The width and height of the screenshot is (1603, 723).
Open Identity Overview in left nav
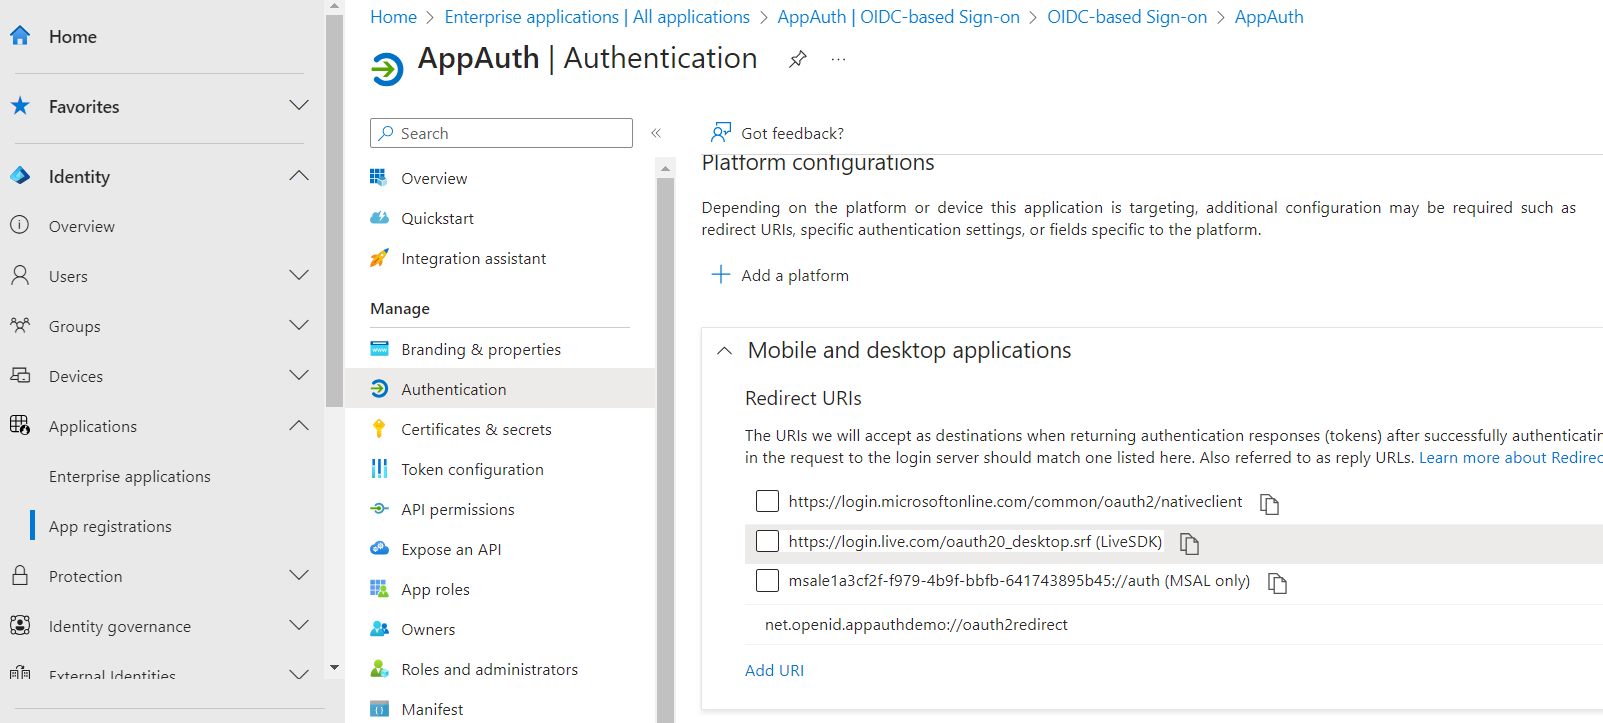(x=82, y=226)
